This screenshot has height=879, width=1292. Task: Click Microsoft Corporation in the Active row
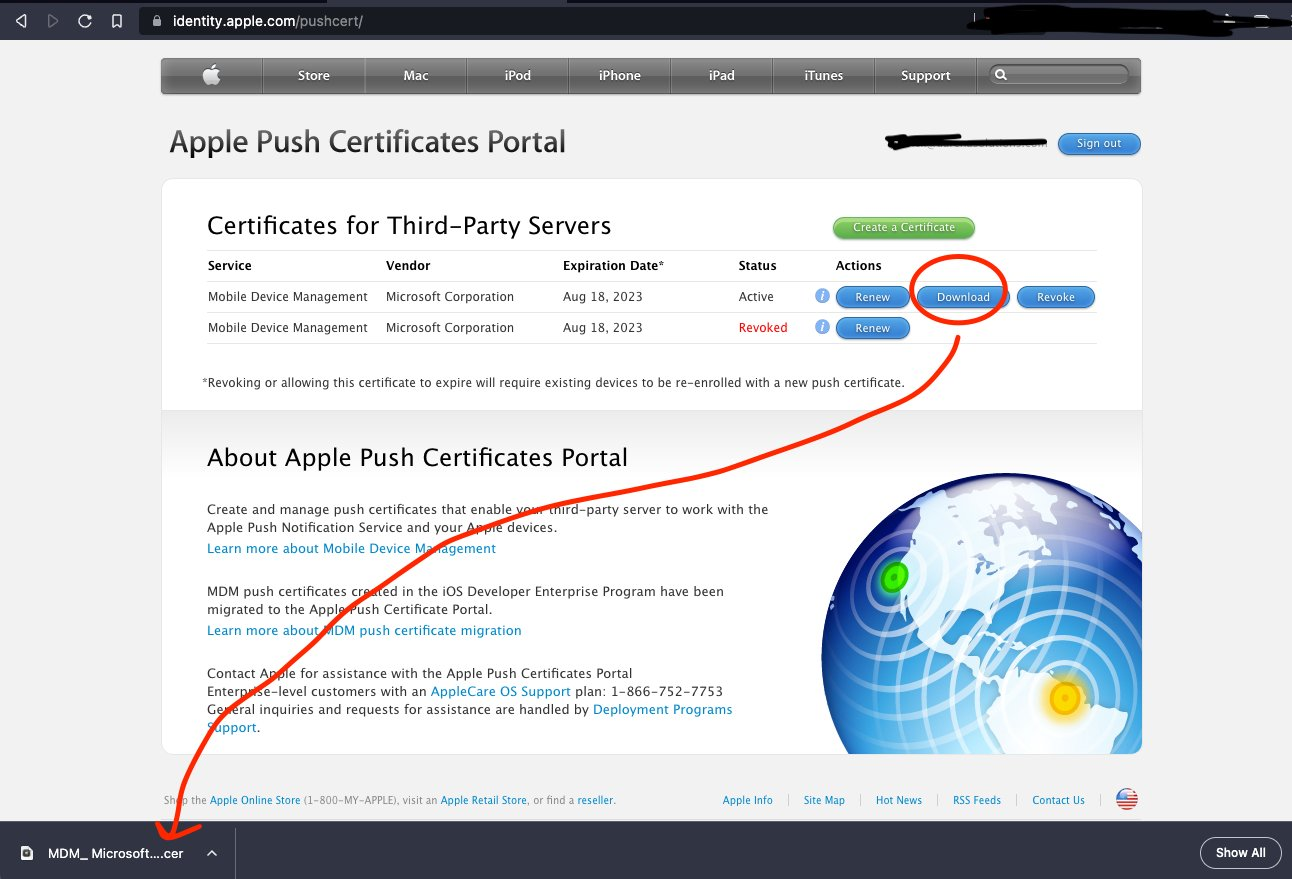pyautogui.click(x=450, y=296)
